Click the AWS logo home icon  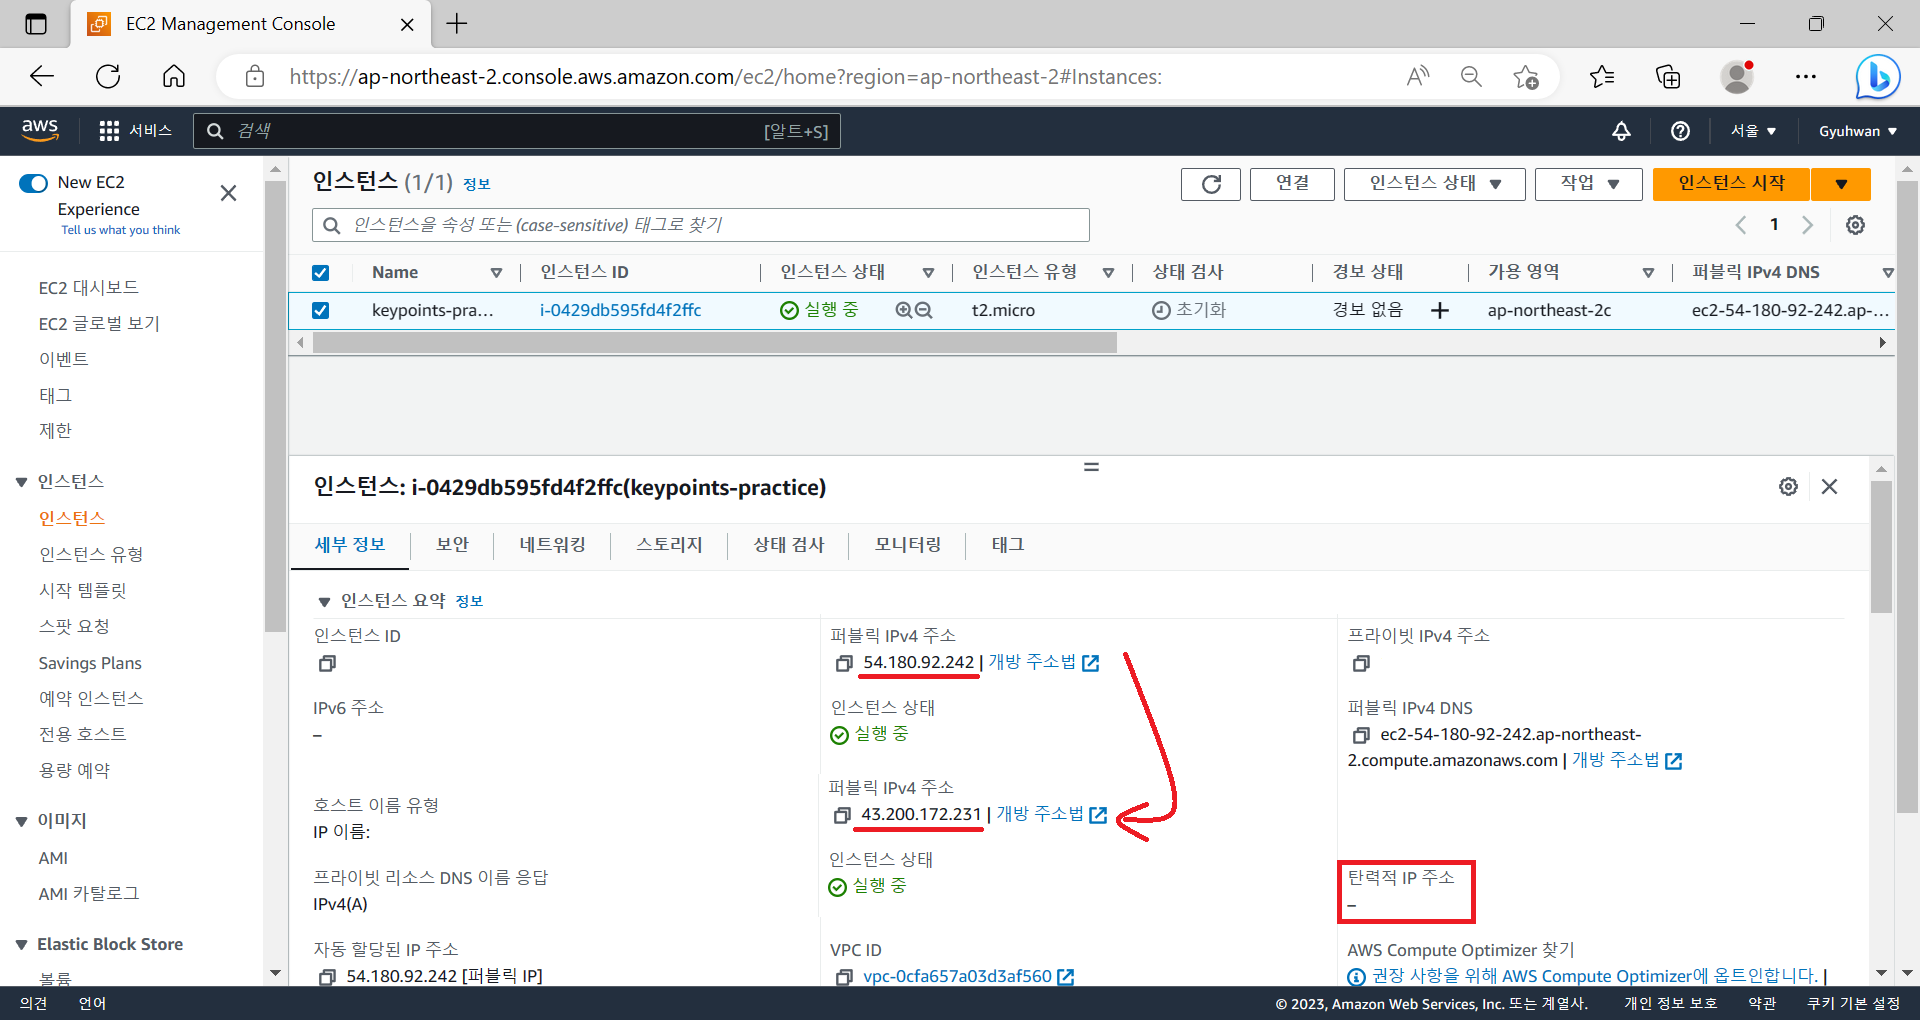click(x=40, y=130)
